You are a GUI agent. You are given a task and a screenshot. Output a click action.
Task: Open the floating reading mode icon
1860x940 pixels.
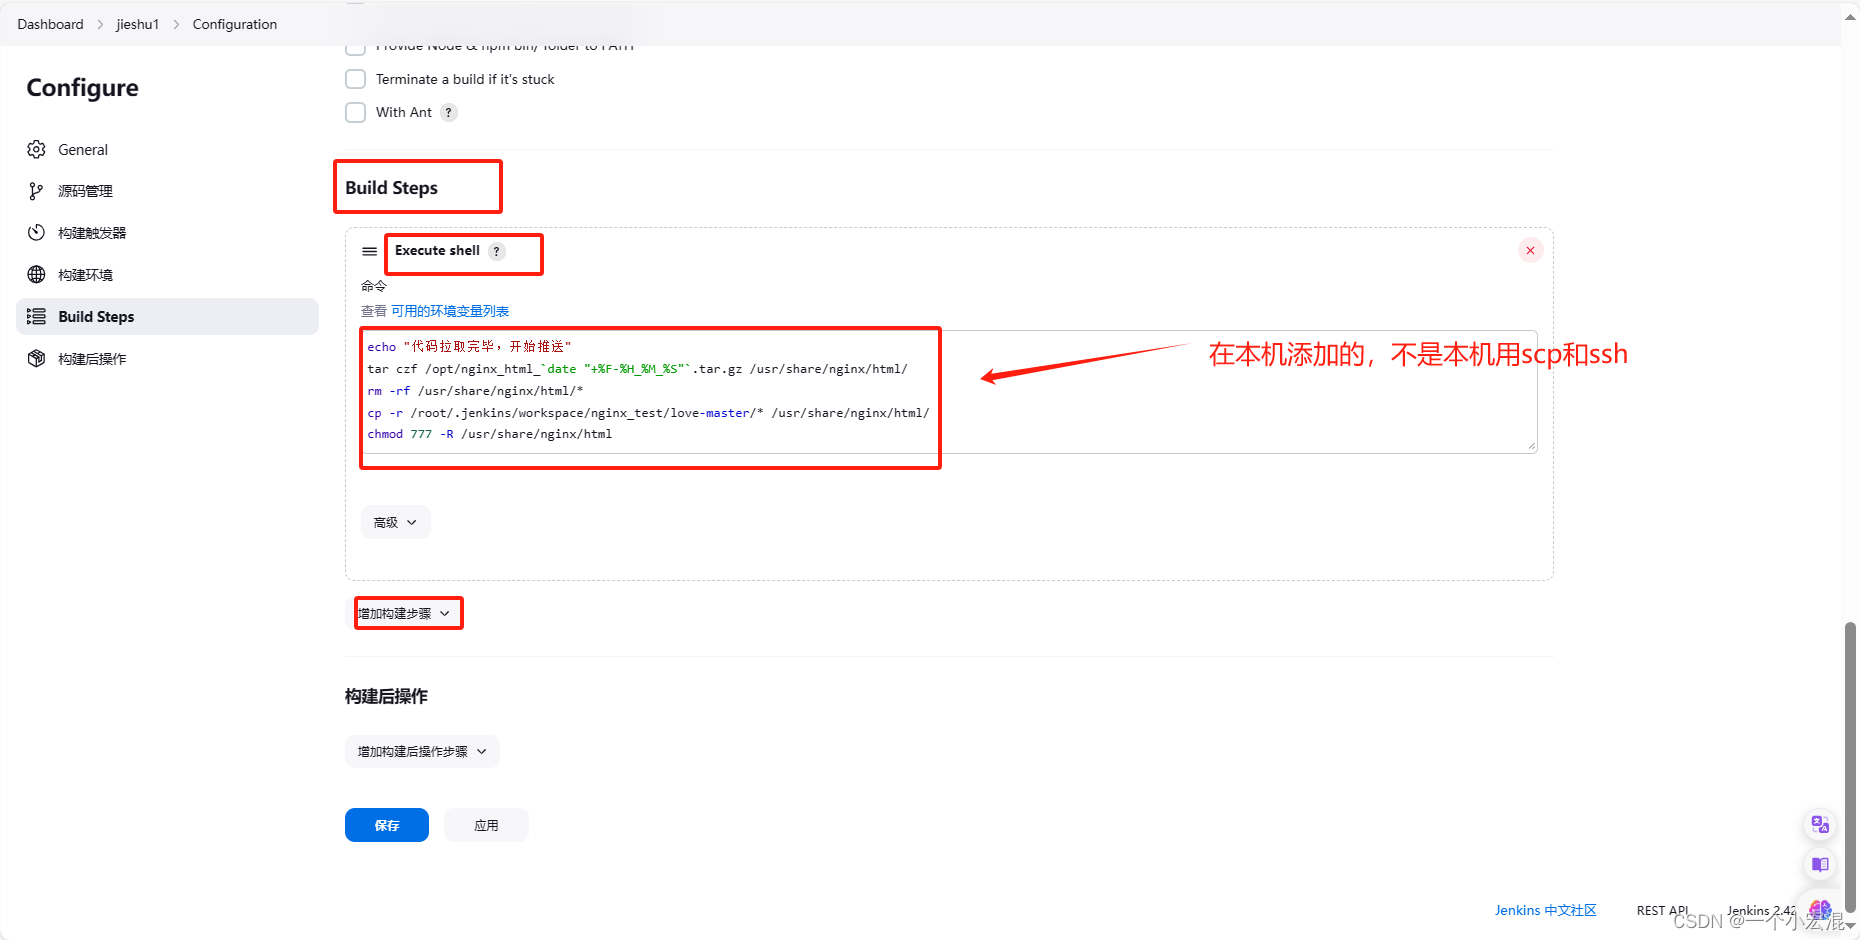pos(1820,865)
